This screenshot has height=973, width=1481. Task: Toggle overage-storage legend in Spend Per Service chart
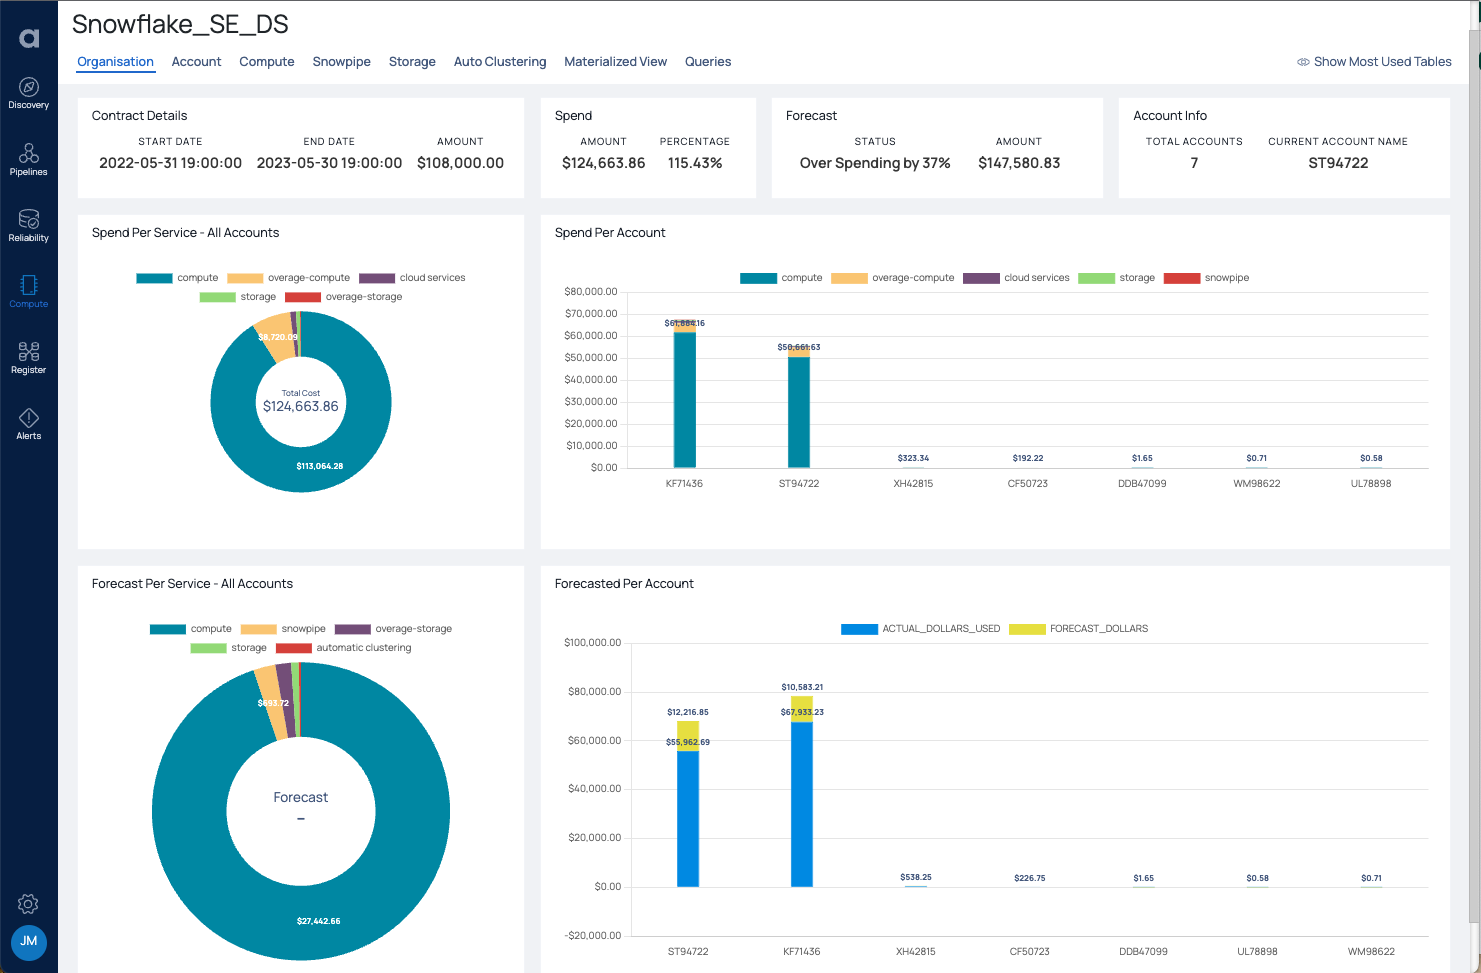click(343, 297)
